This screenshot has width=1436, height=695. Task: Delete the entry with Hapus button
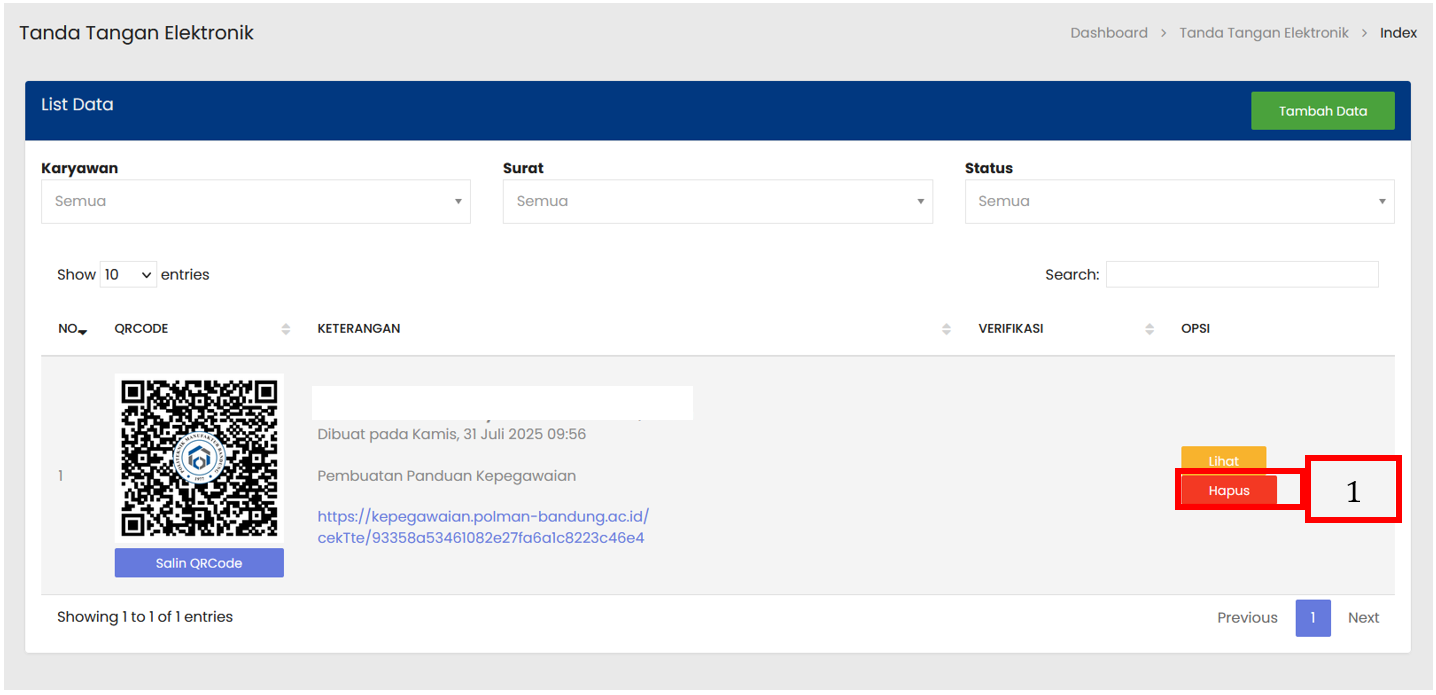click(x=1228, y=491)
